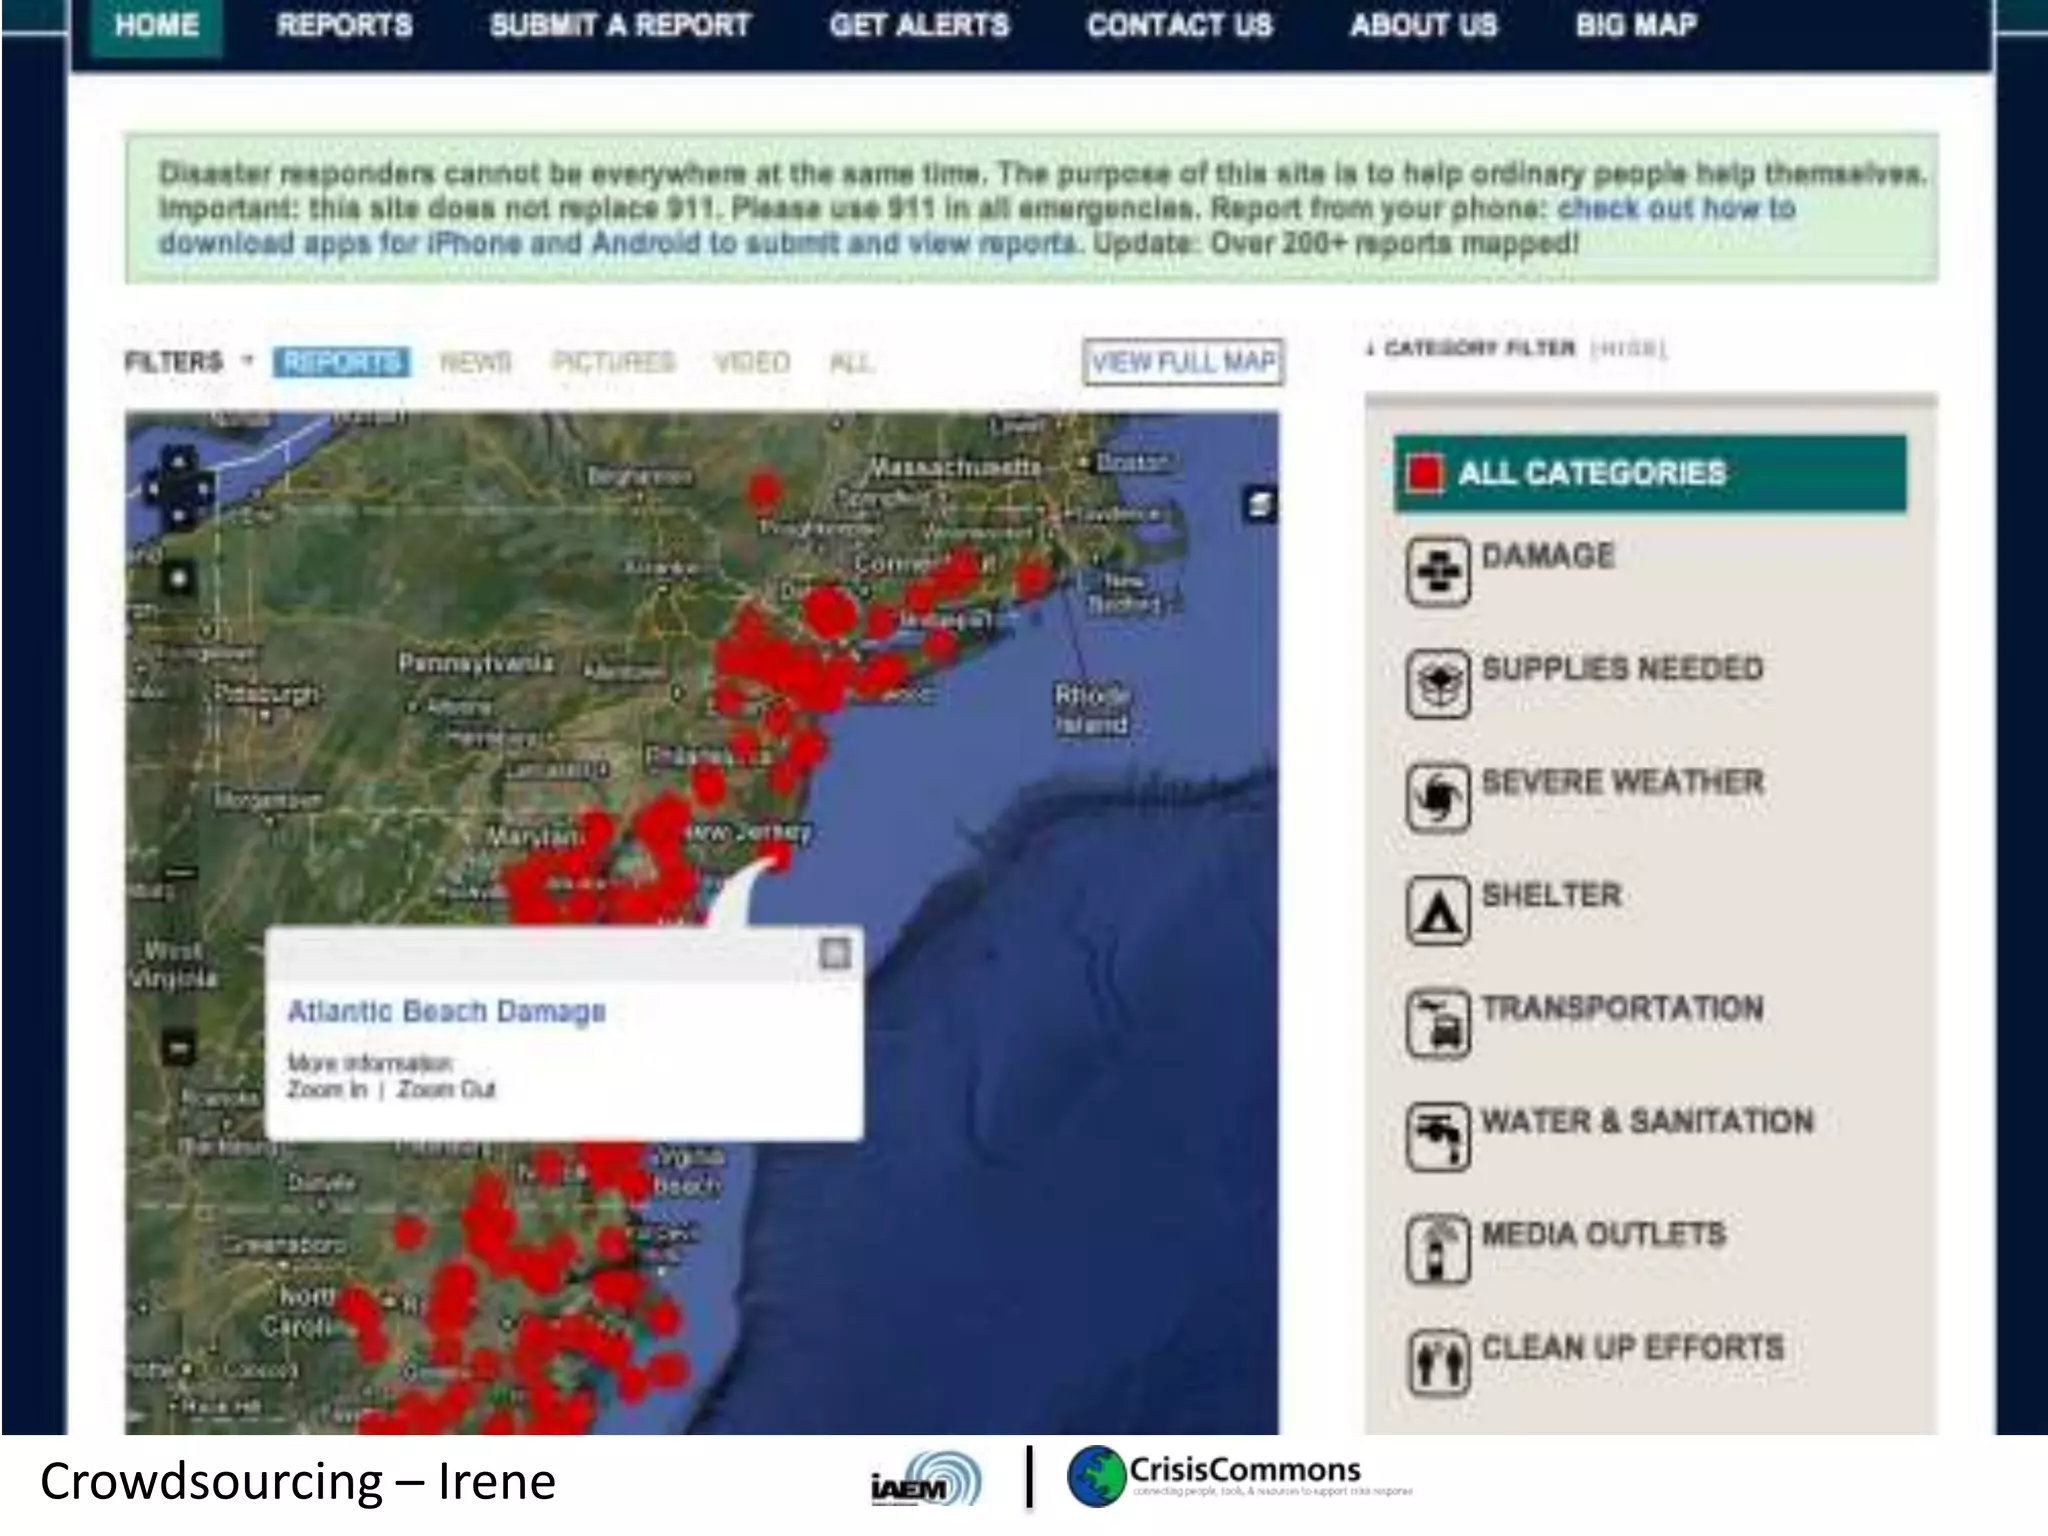2048x1536 pixels.
Task: Click the Water & Sanitation faucet icon
Action: click(1438, 1137)
